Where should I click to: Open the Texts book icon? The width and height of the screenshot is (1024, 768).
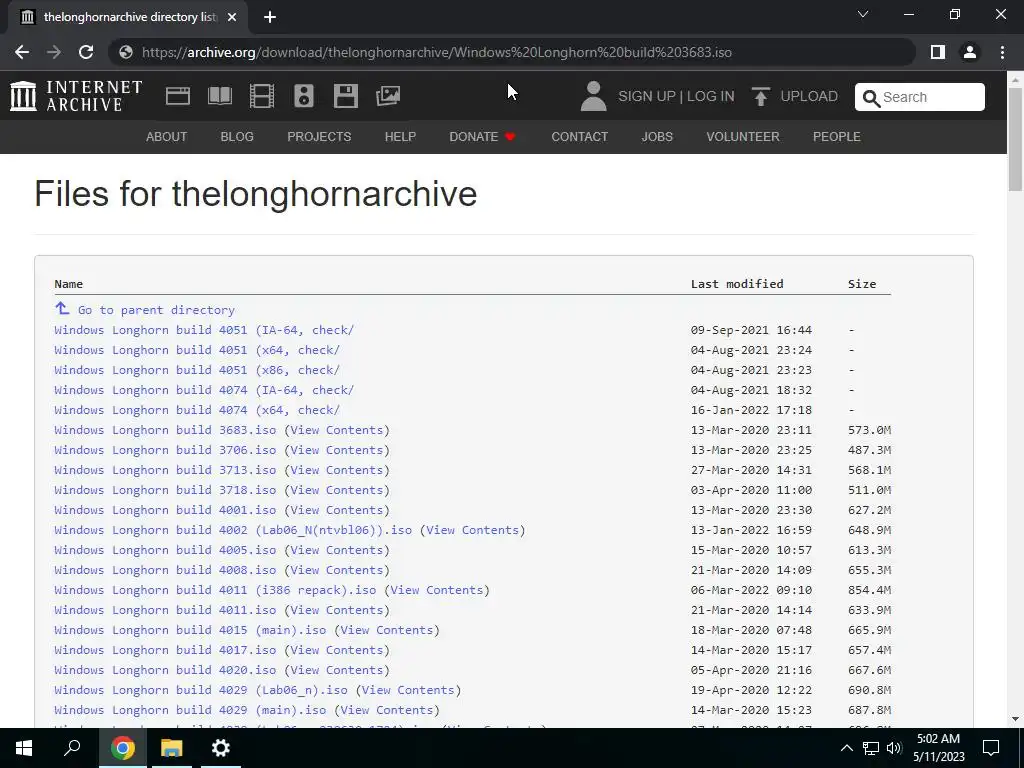coord(220,96)
